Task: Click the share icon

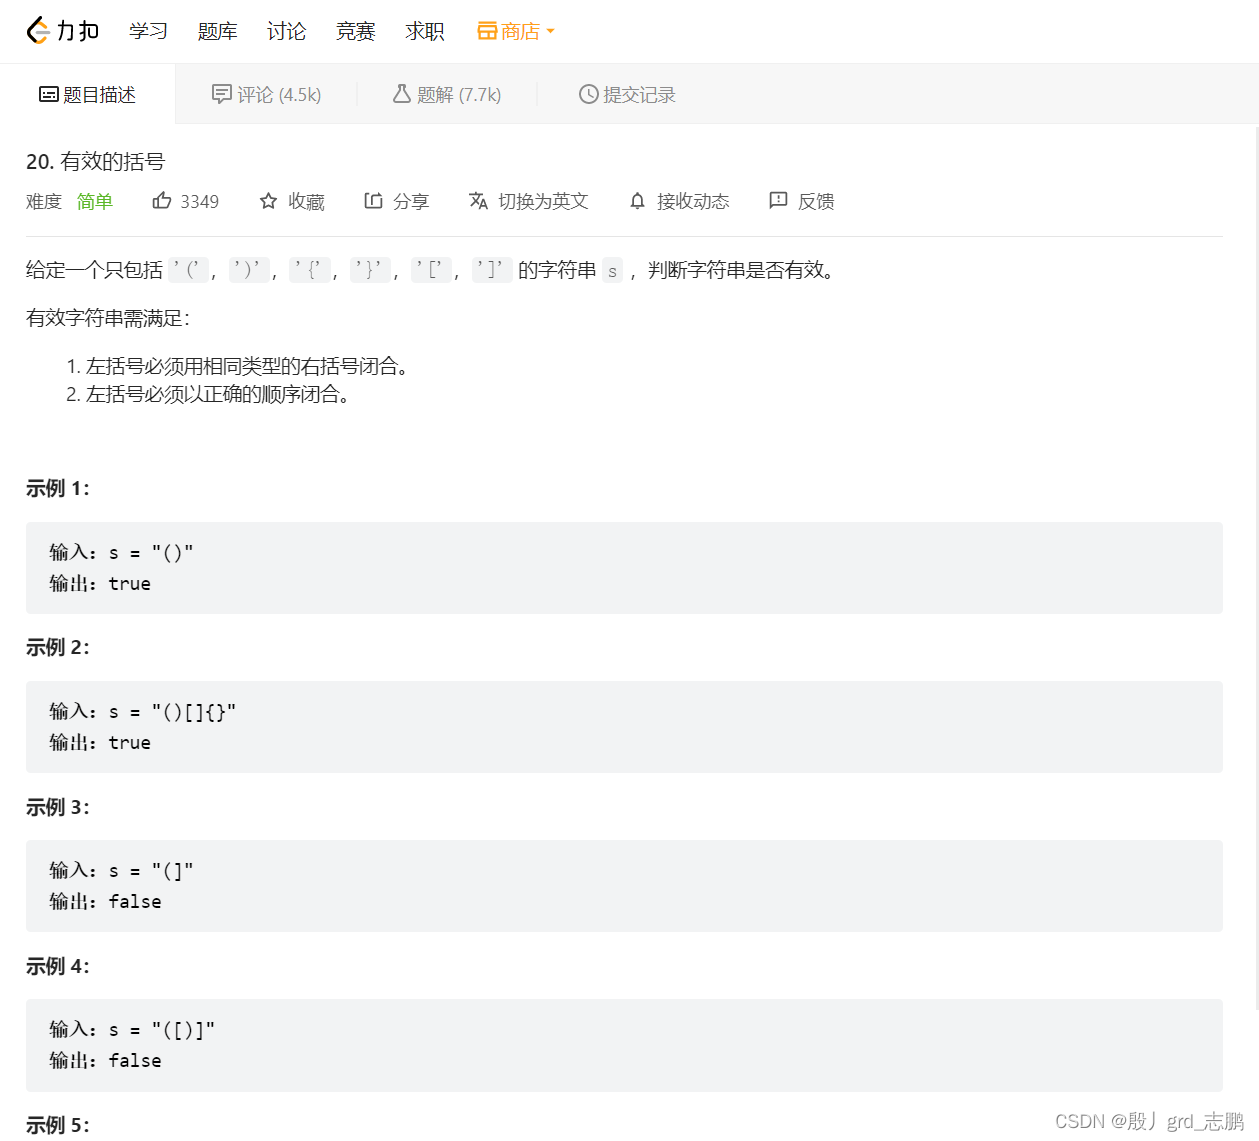Action: coord(373,201)
